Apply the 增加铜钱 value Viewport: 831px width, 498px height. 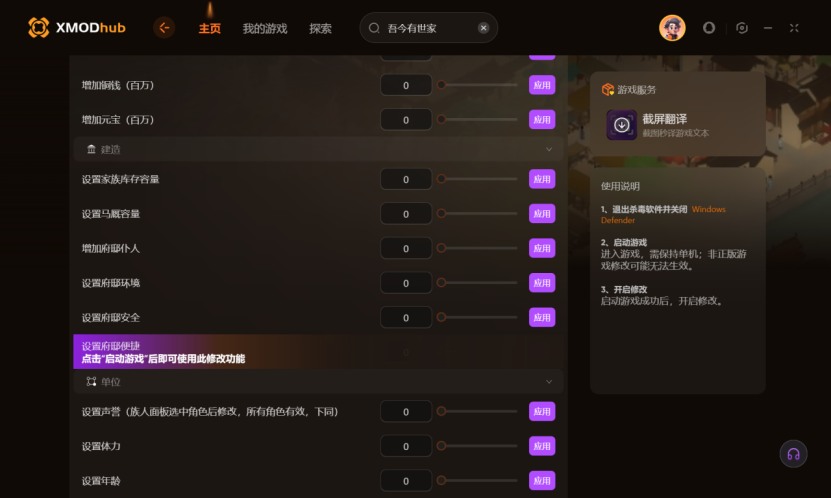[x=542, y=85]
